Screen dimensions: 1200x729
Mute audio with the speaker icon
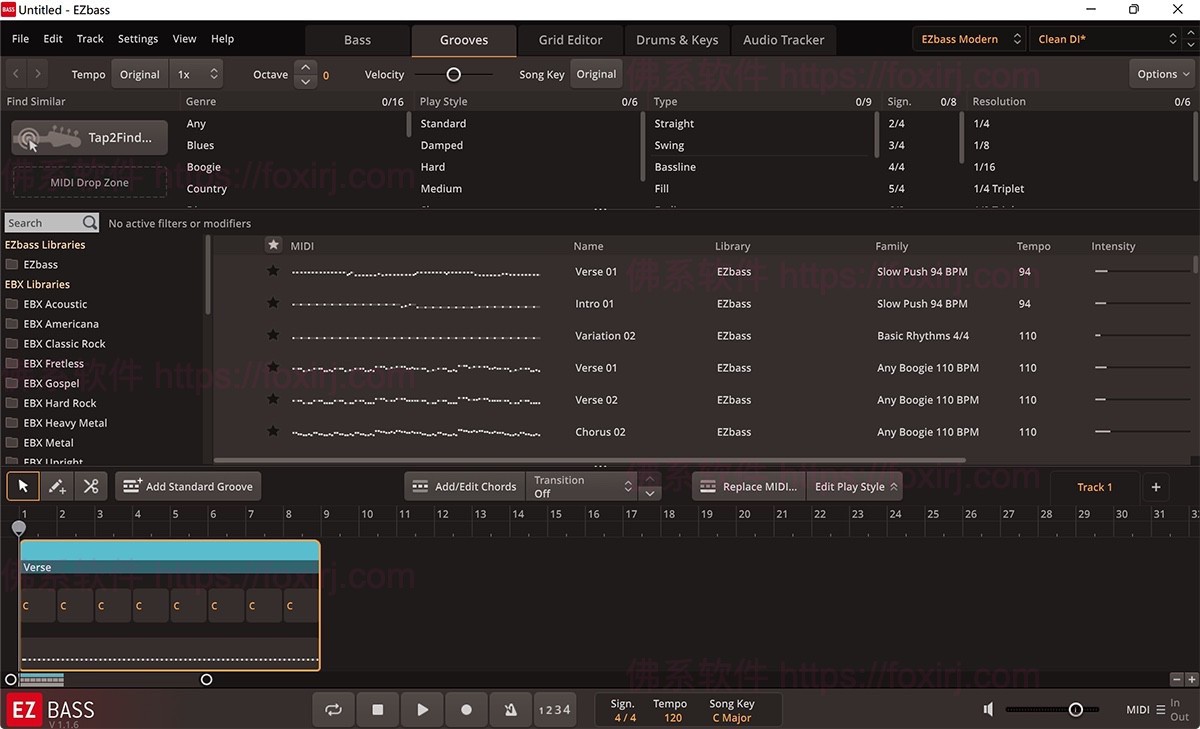pyautogui.click(x=987, y=709)
